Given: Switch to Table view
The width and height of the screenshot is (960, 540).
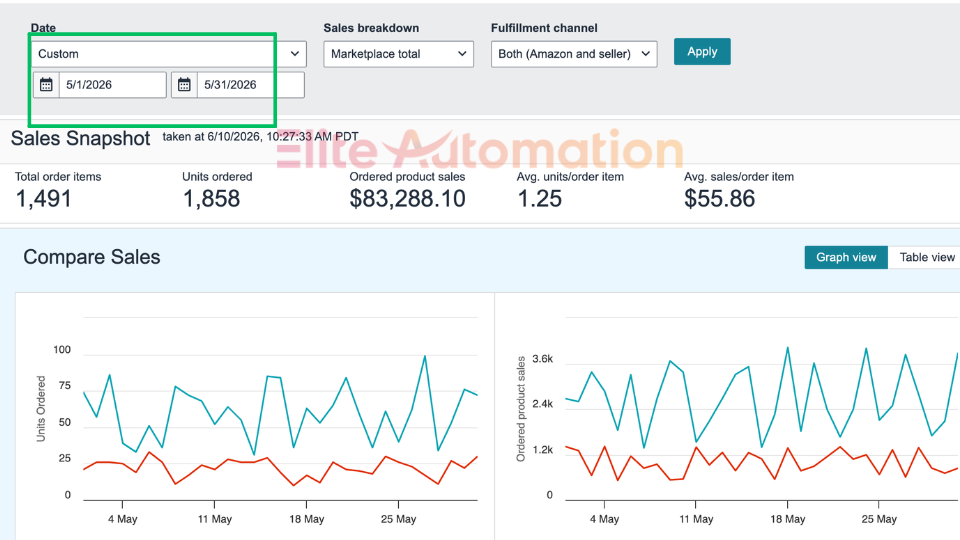Looking at the screenshot, I should (927, 257).
